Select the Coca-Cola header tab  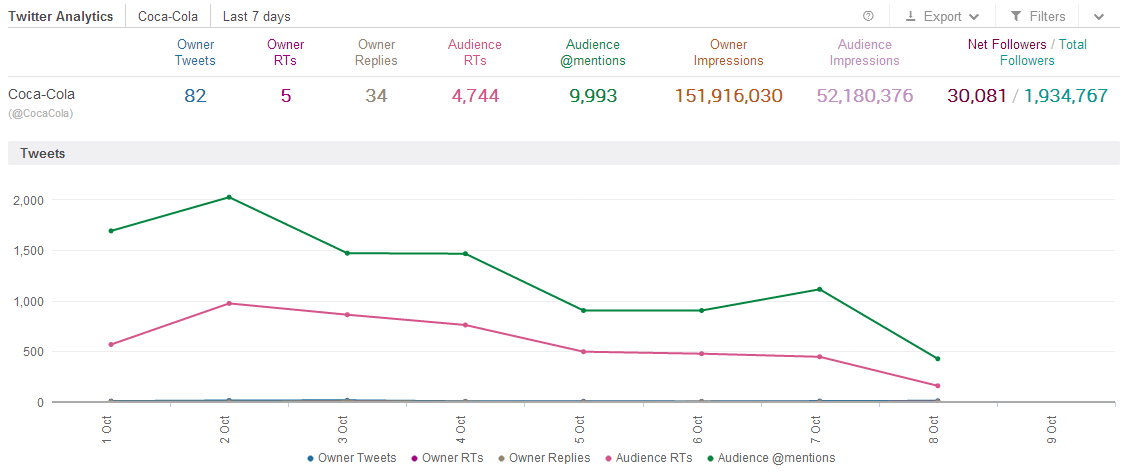pos(168,16)
